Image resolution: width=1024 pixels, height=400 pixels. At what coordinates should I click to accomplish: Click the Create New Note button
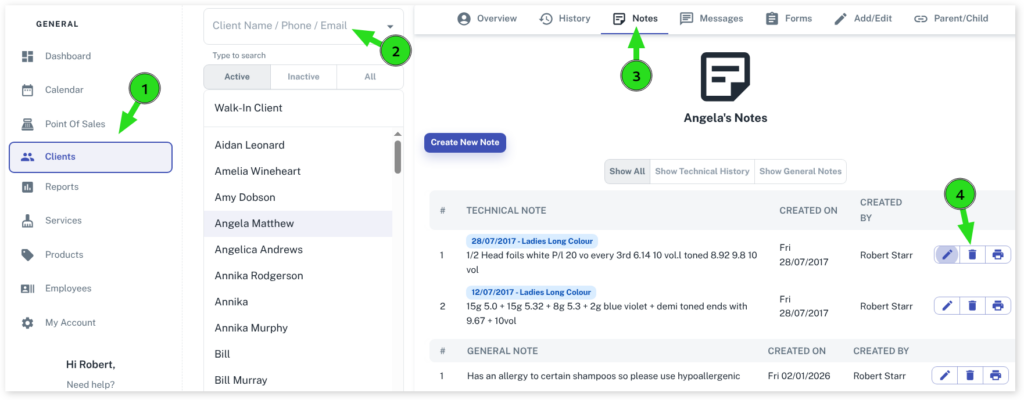pos(465,143)
